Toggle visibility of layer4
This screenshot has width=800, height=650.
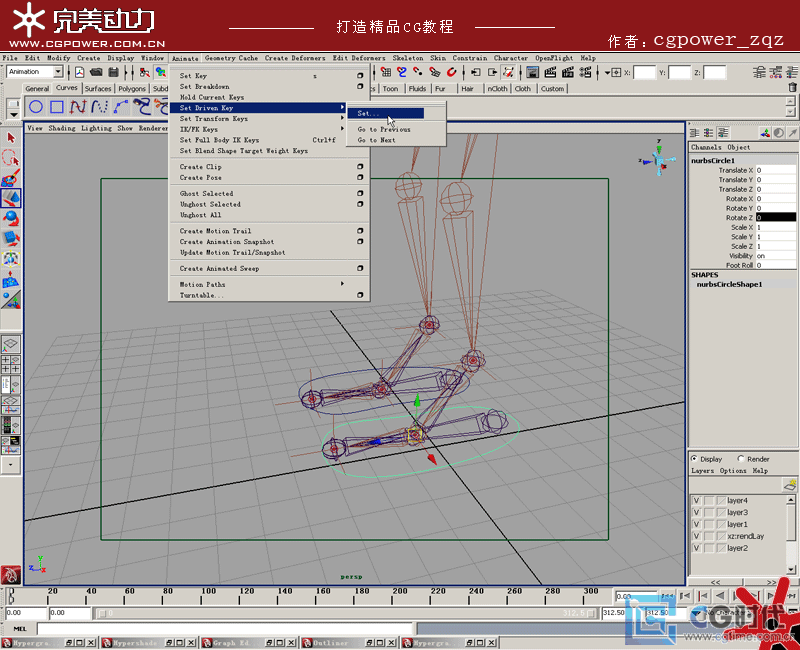click(x=696, y=501)
